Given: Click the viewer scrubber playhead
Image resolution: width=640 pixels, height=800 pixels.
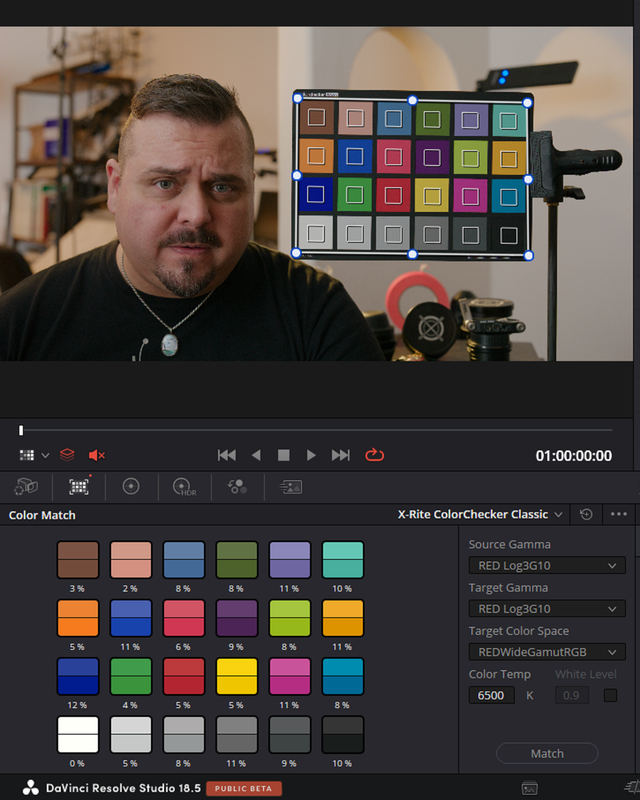Looking at the screenshot, I should [x=21, y=431].
